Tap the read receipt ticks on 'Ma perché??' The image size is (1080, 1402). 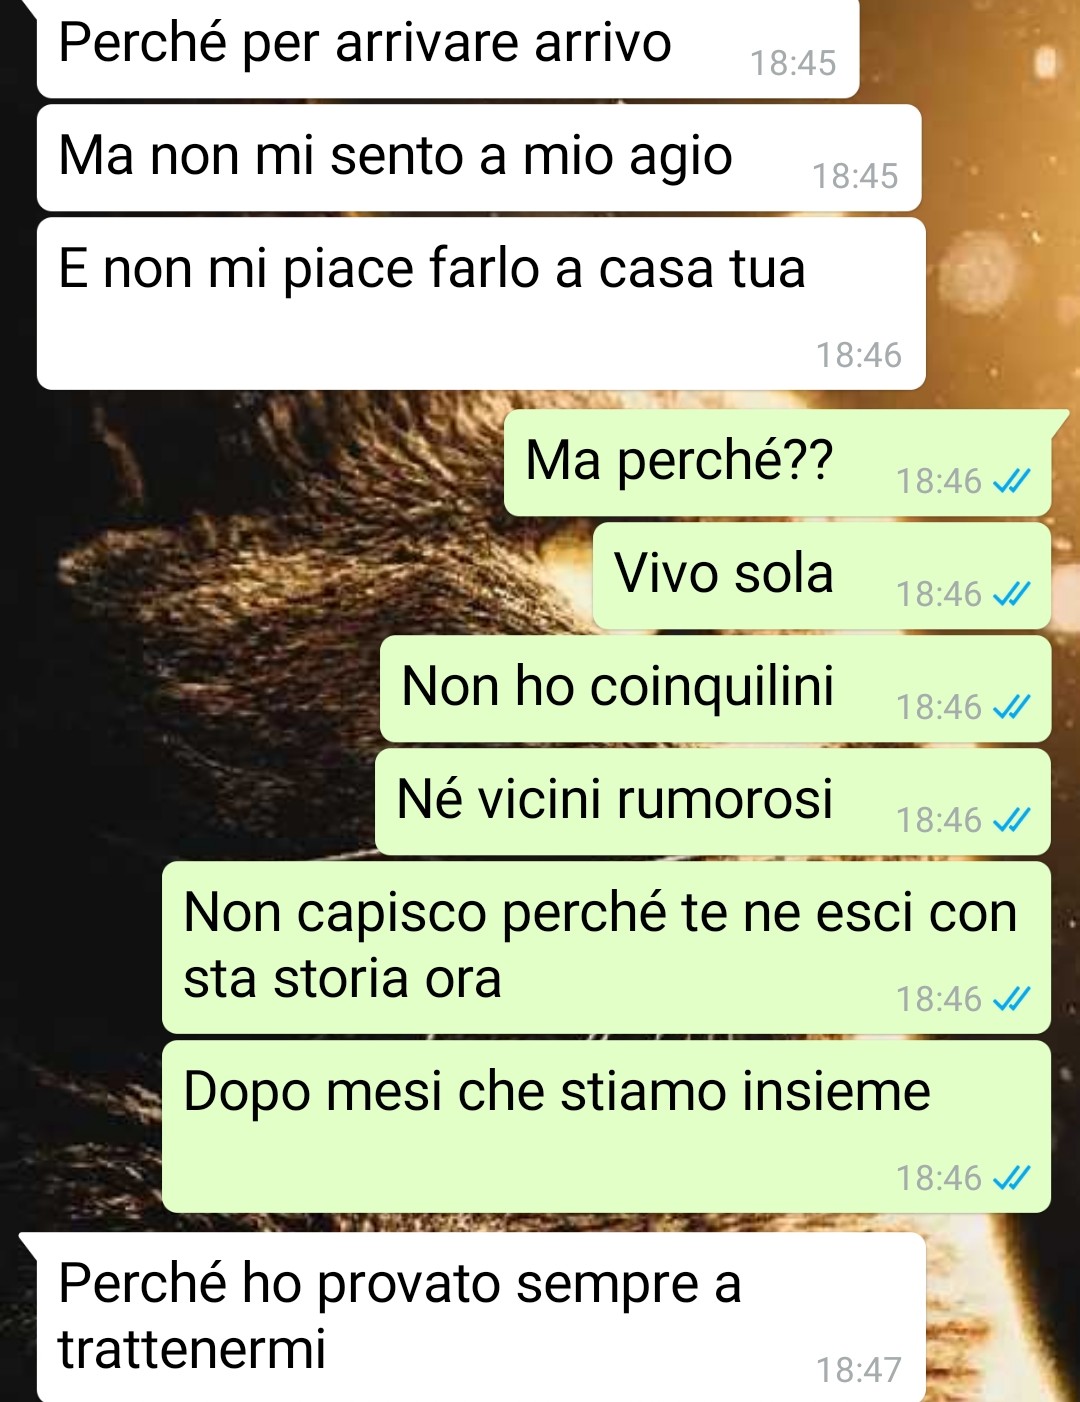pos(1011,482)
